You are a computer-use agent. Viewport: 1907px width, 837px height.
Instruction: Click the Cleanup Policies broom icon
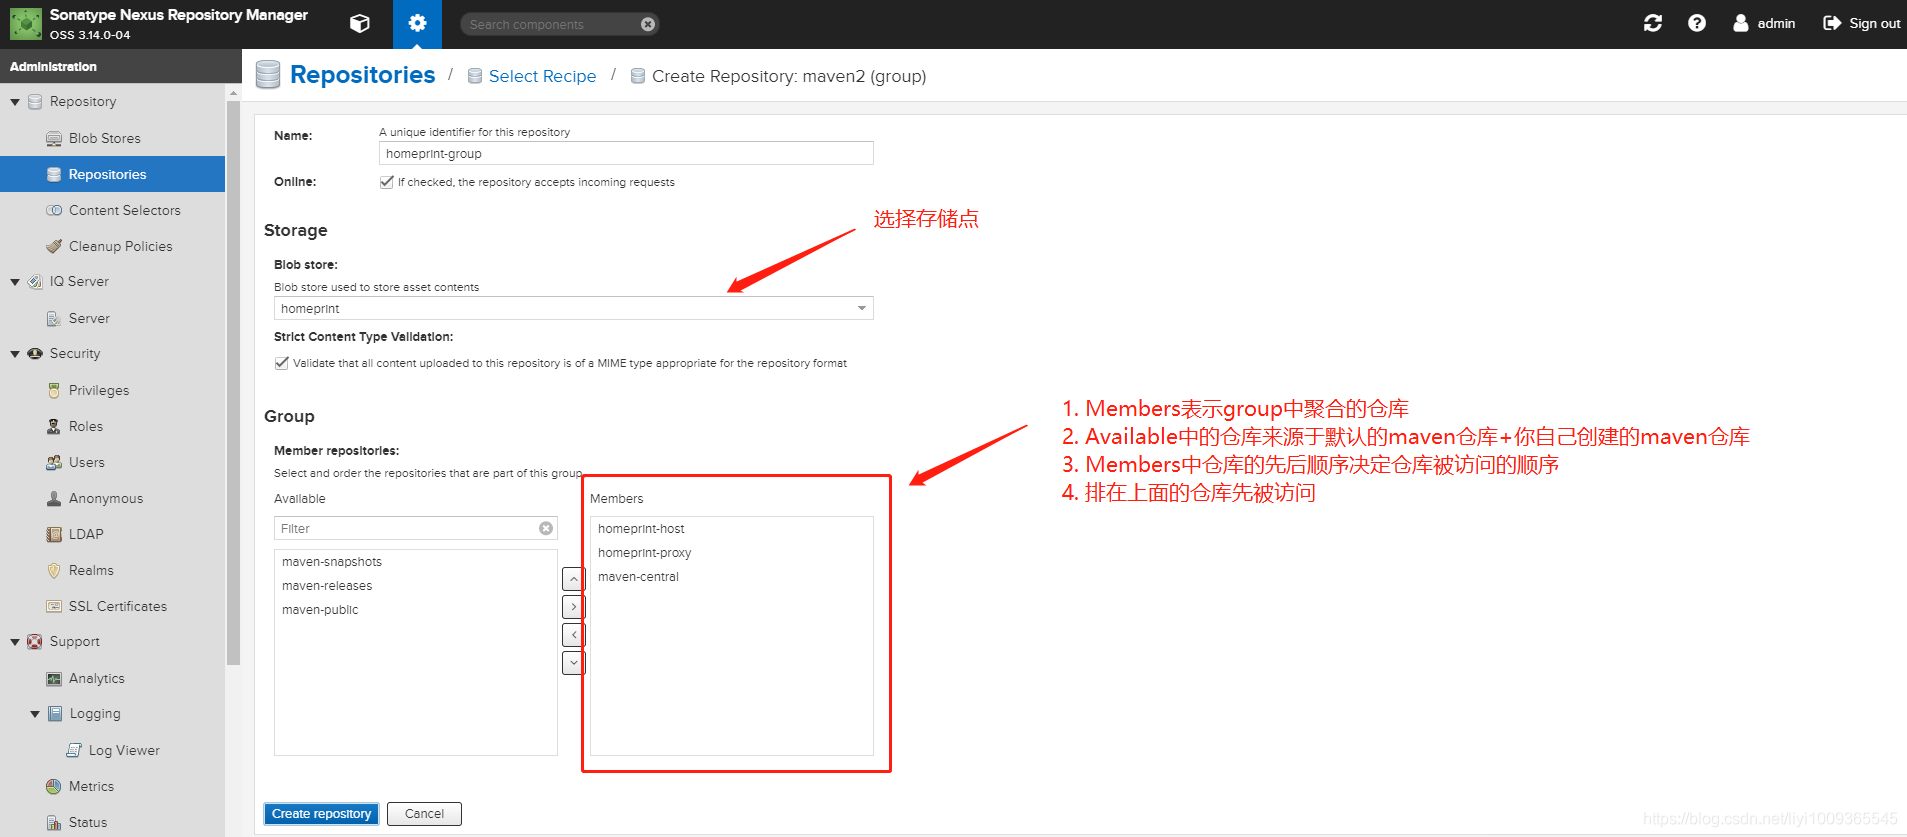[x=54, y=246]
